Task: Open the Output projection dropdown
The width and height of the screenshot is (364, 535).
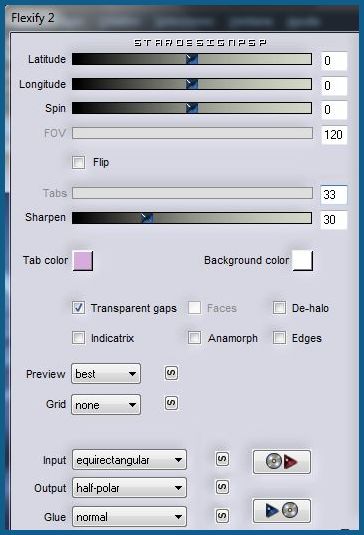Action: click(129, 488)
